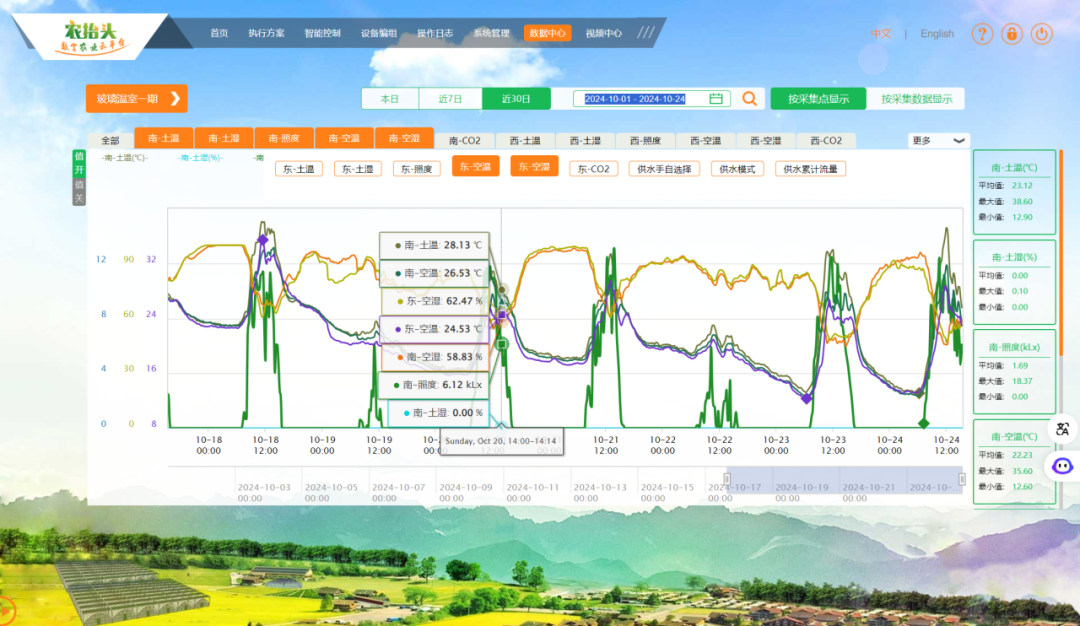Open the purple chatbot assistant icon
The width and height of the screenshot is (1080, 626).
click(1061, 466)
